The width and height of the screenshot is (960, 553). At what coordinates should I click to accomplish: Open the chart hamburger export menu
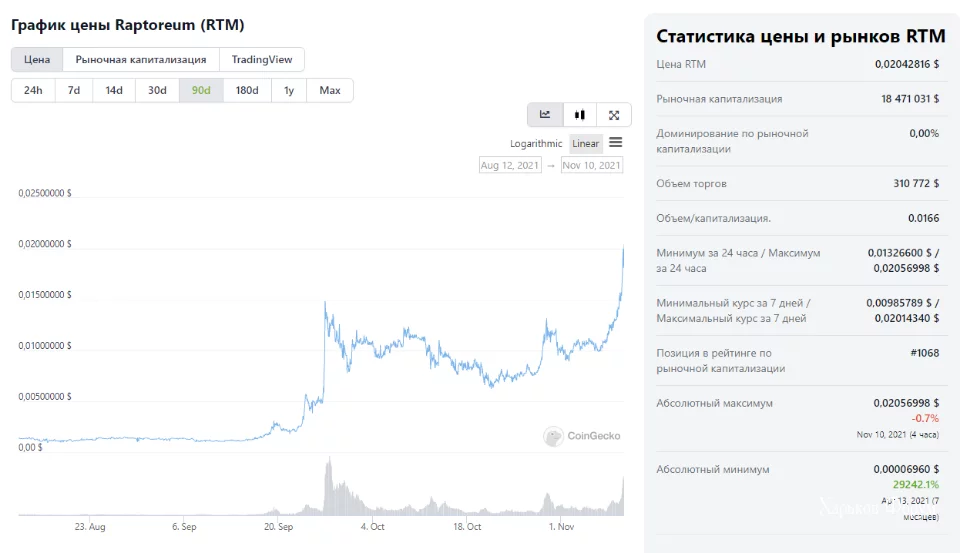point(615,143)
